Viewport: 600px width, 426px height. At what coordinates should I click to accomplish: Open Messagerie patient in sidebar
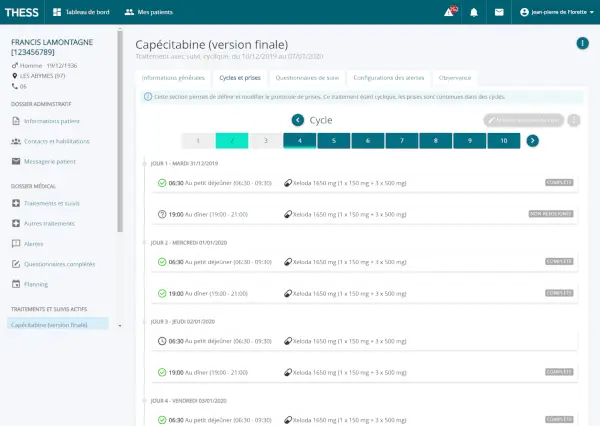[x=50, y=162]
